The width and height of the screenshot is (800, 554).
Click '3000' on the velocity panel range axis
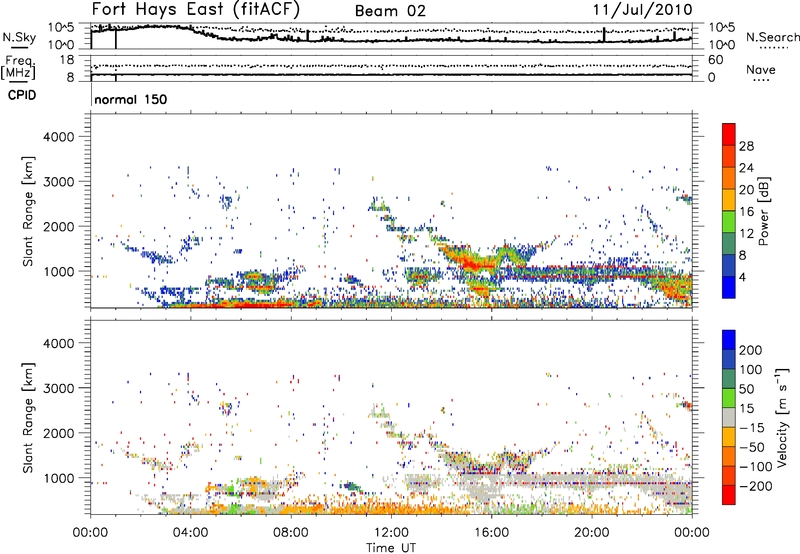(x=59, y=388)
